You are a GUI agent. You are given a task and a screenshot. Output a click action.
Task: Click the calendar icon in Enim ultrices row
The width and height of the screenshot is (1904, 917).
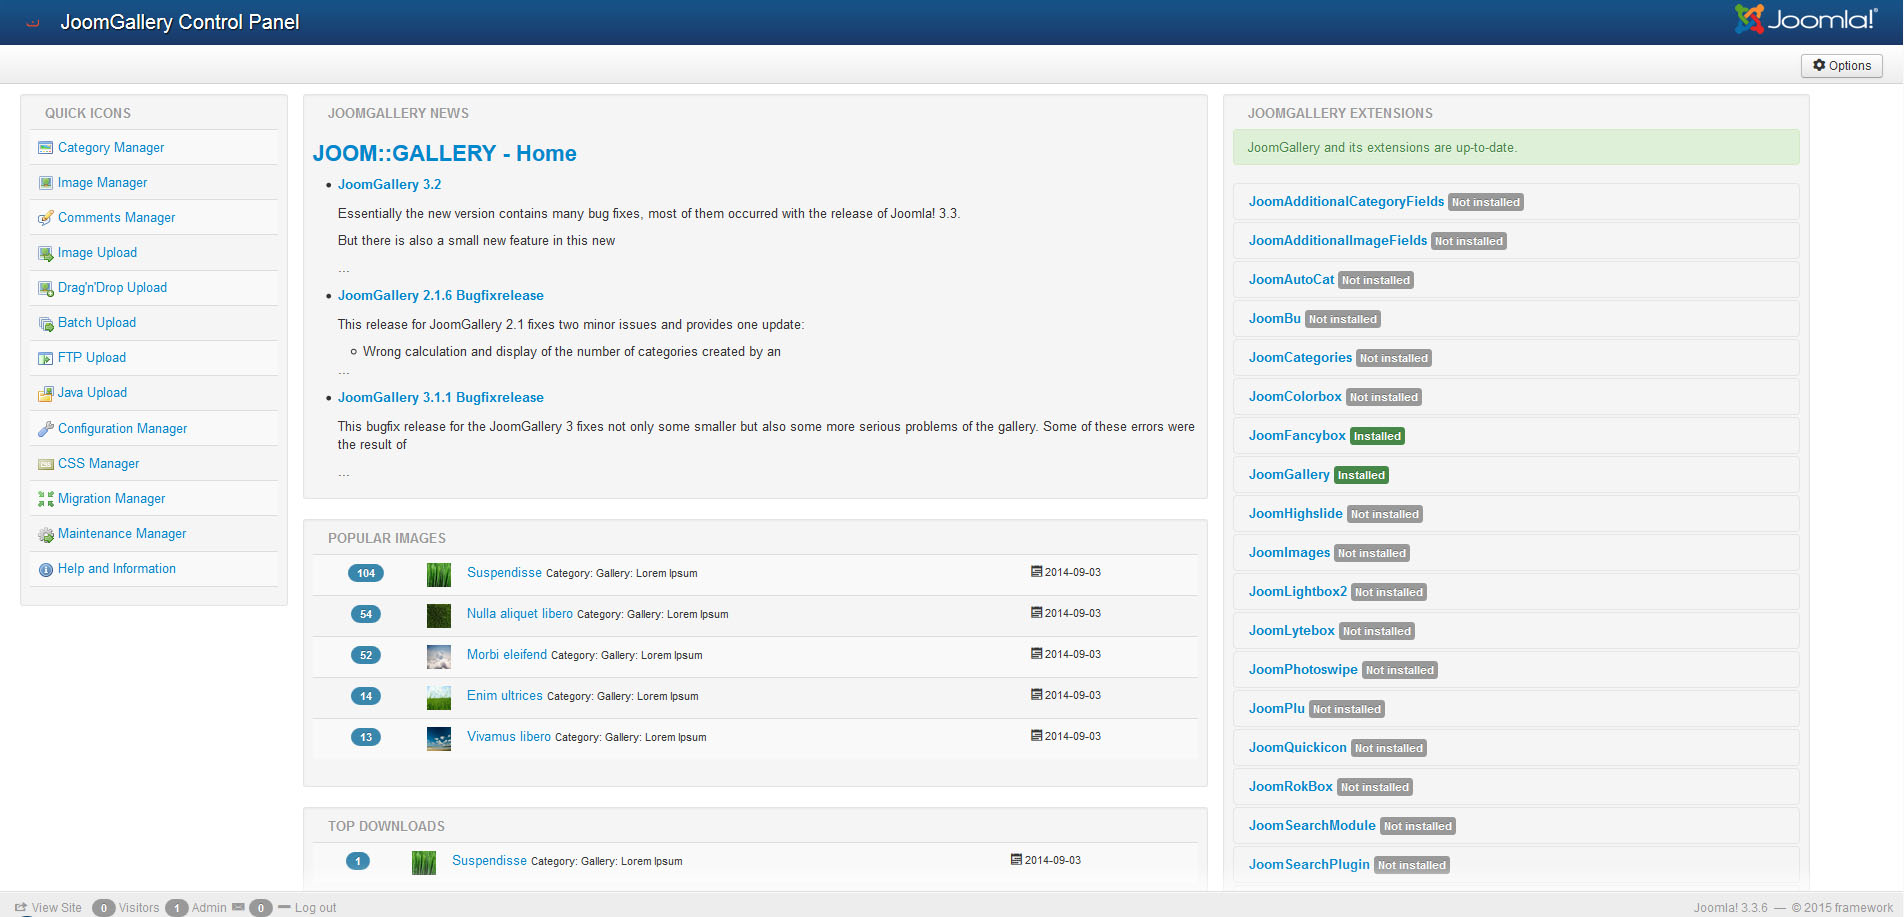[x=1036, y=695]
